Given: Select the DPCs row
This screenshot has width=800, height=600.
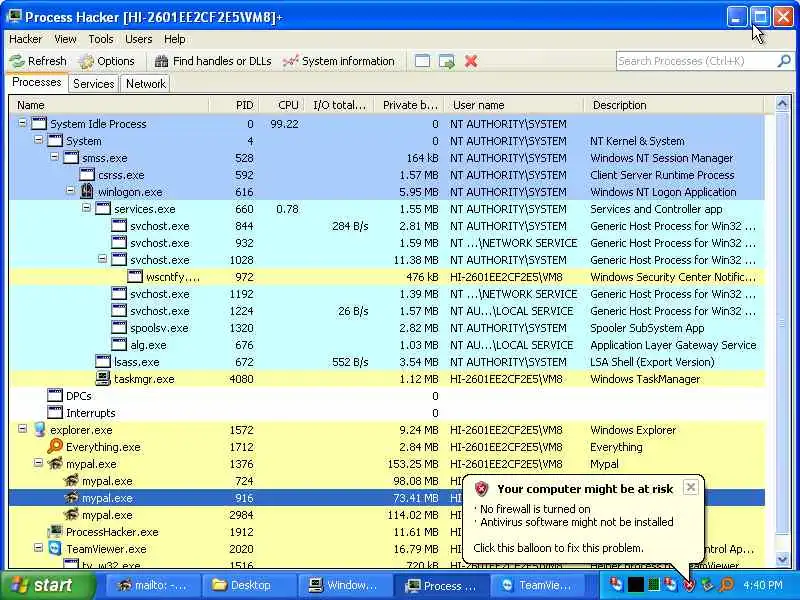Looking at the screenshot, I should [x=386, y=396].
